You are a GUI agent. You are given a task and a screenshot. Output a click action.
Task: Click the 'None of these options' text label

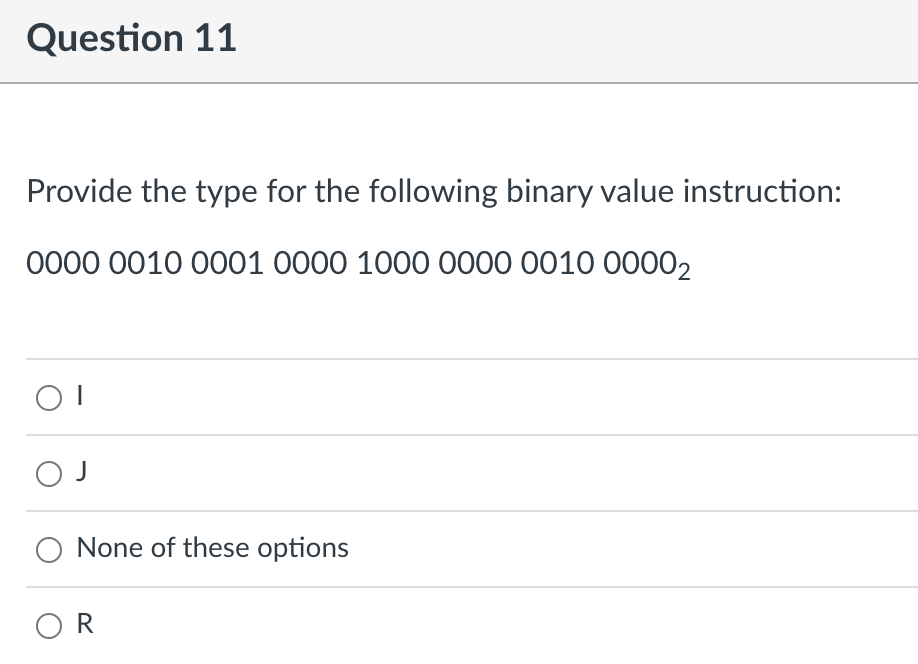click(213, 548)
